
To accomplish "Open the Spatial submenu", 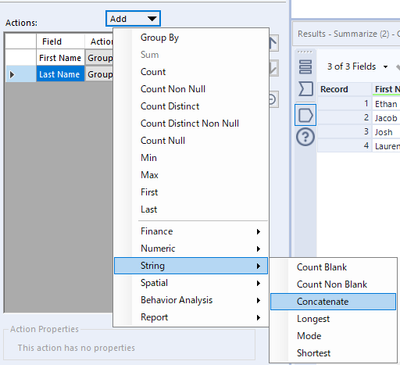I will click(x=191, y=283).
